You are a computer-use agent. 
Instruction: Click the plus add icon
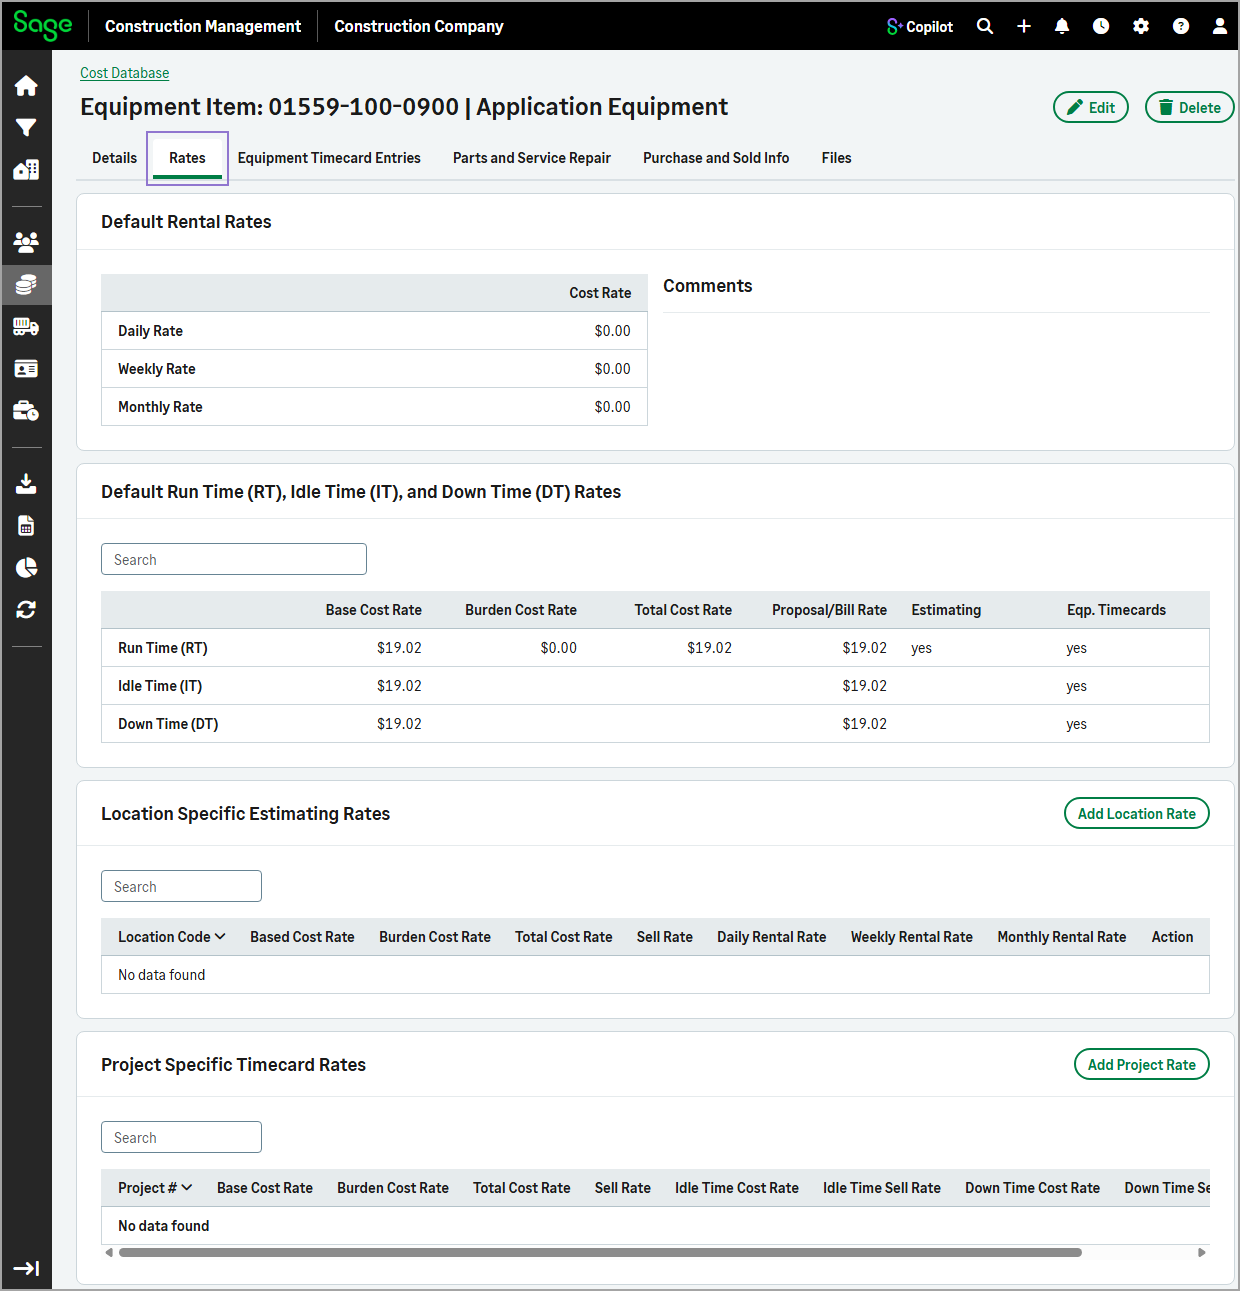[1024, 26]
